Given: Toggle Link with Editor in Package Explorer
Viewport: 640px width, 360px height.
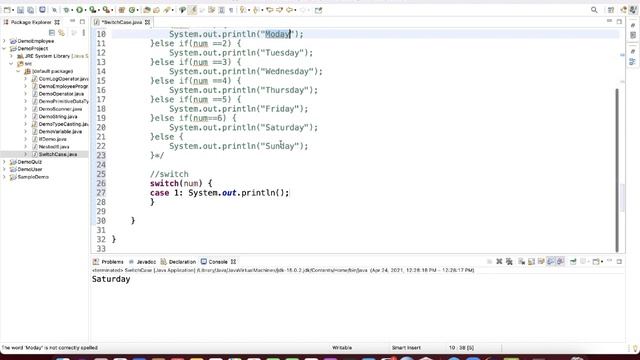Looking at the screenshot, I should click(x=62, y=33).
